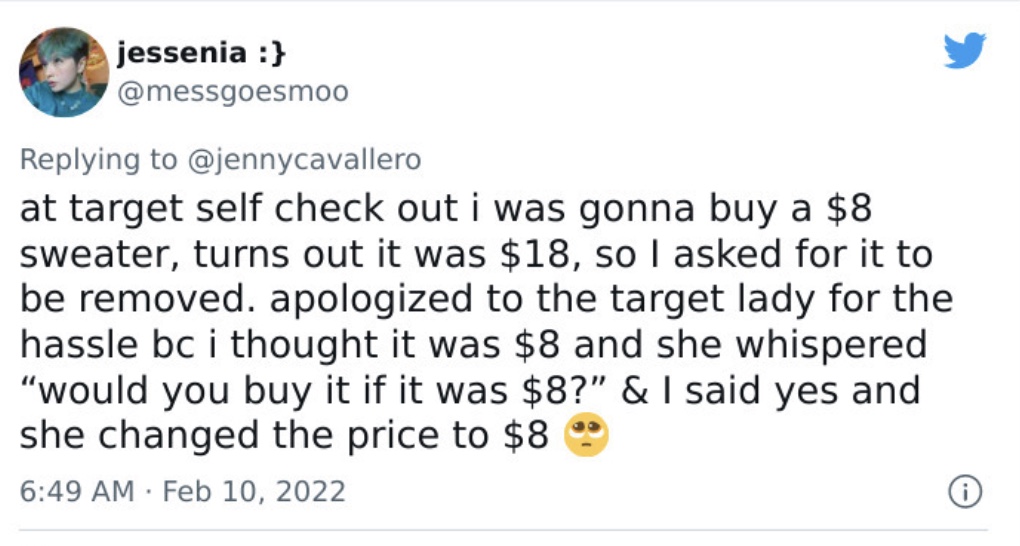Follow the @jennycavallero mention link

point(304,160)
